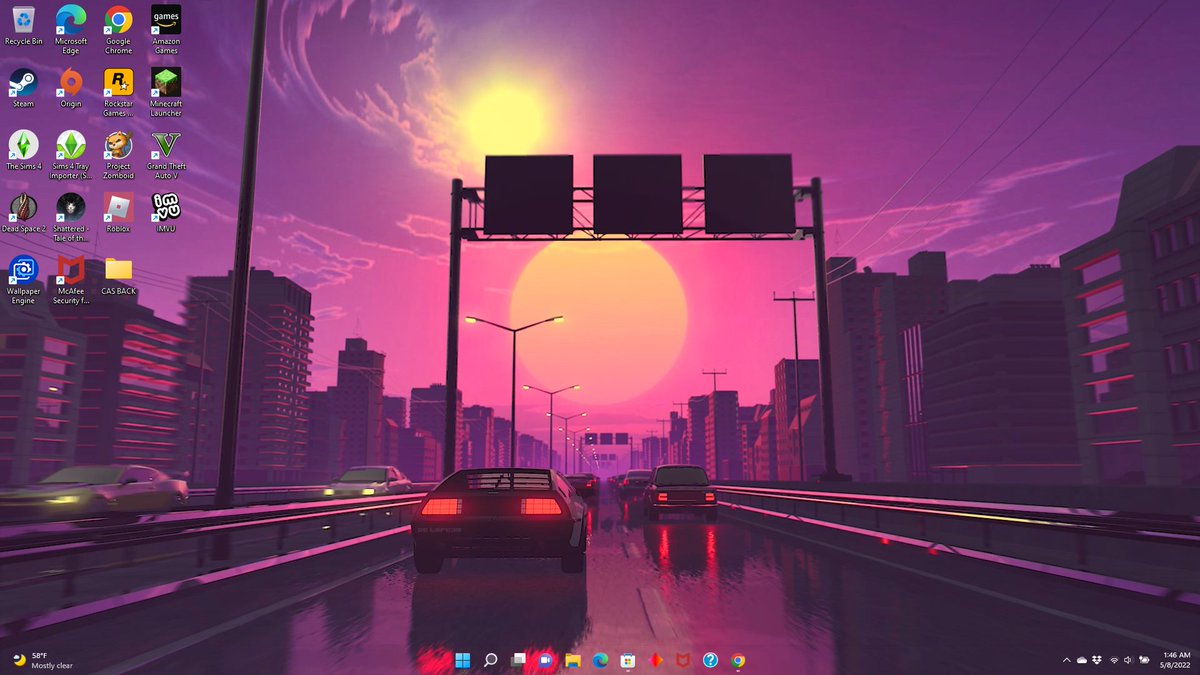Viewport: 1200px width, 675px height.
Task: Open Microsoft Store from the taskbar
Action: coord(628,660)
